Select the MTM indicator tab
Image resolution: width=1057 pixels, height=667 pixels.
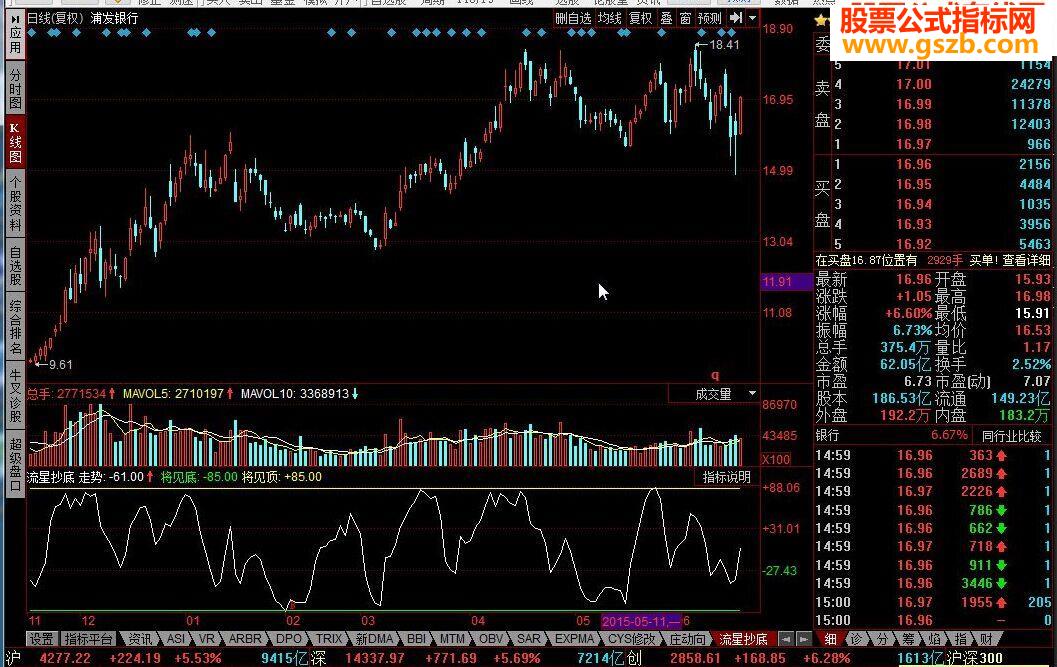coord(452,639)
